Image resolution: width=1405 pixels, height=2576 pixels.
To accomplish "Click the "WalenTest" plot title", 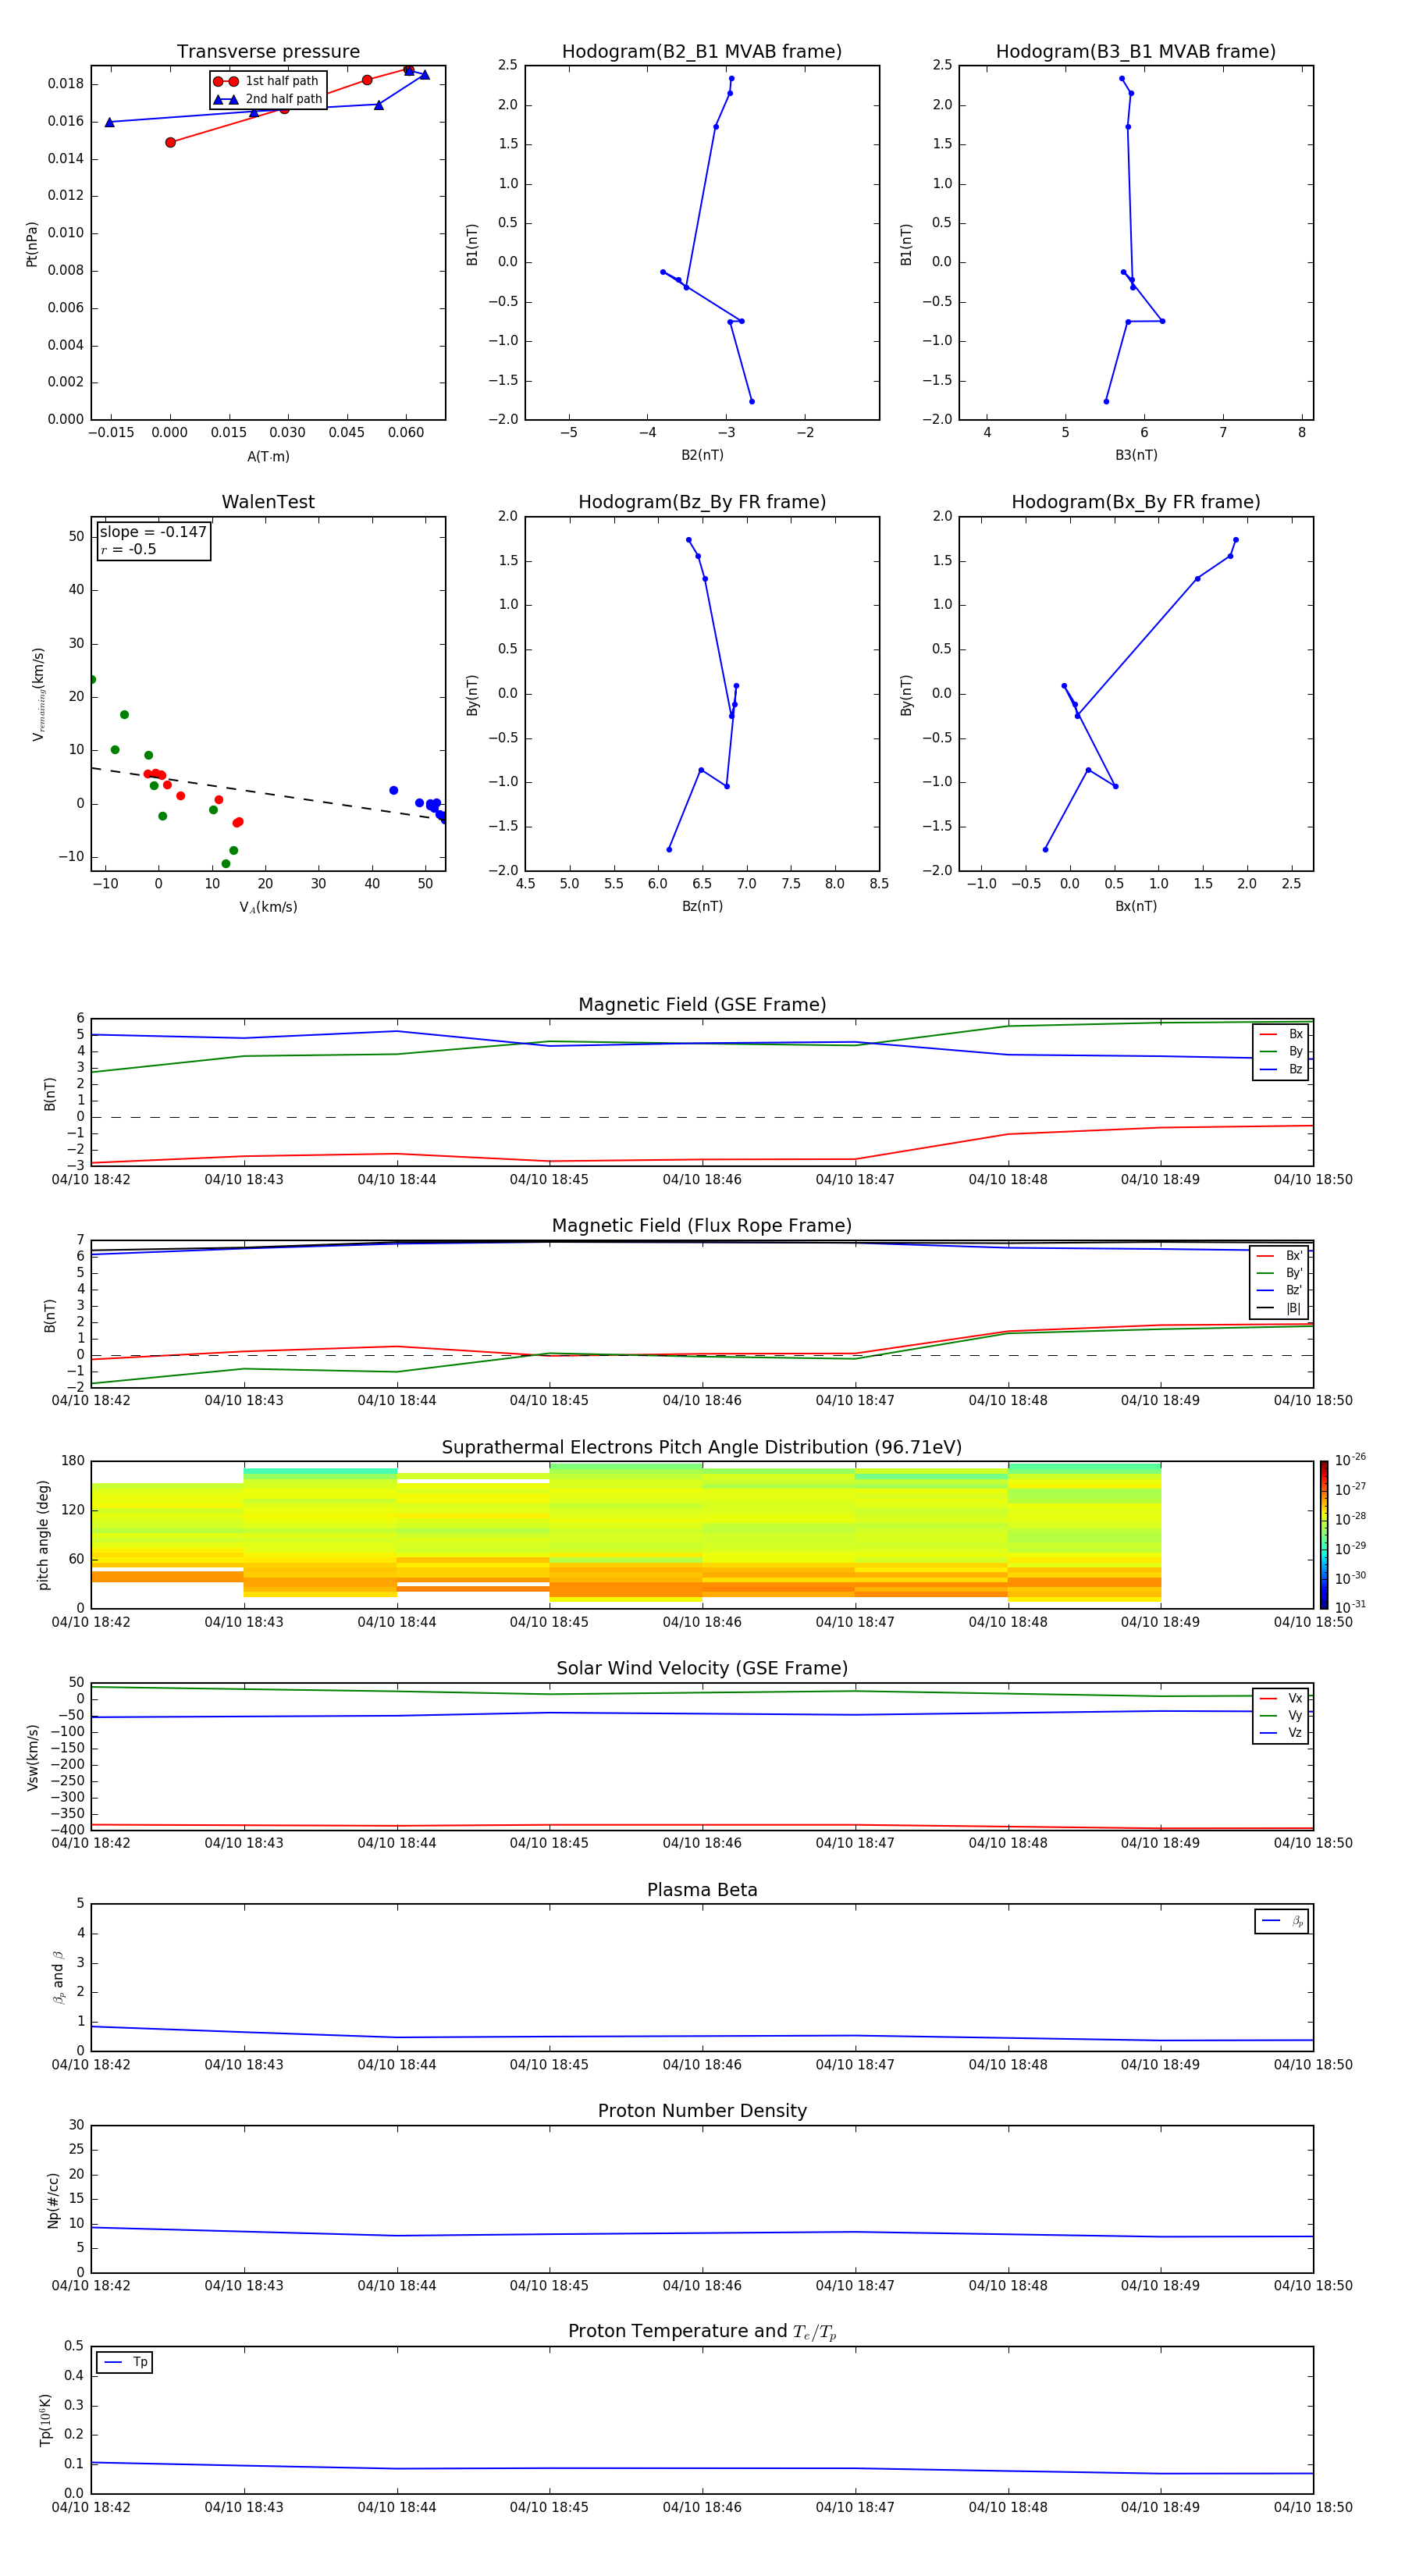I will (x=268, y=502).
